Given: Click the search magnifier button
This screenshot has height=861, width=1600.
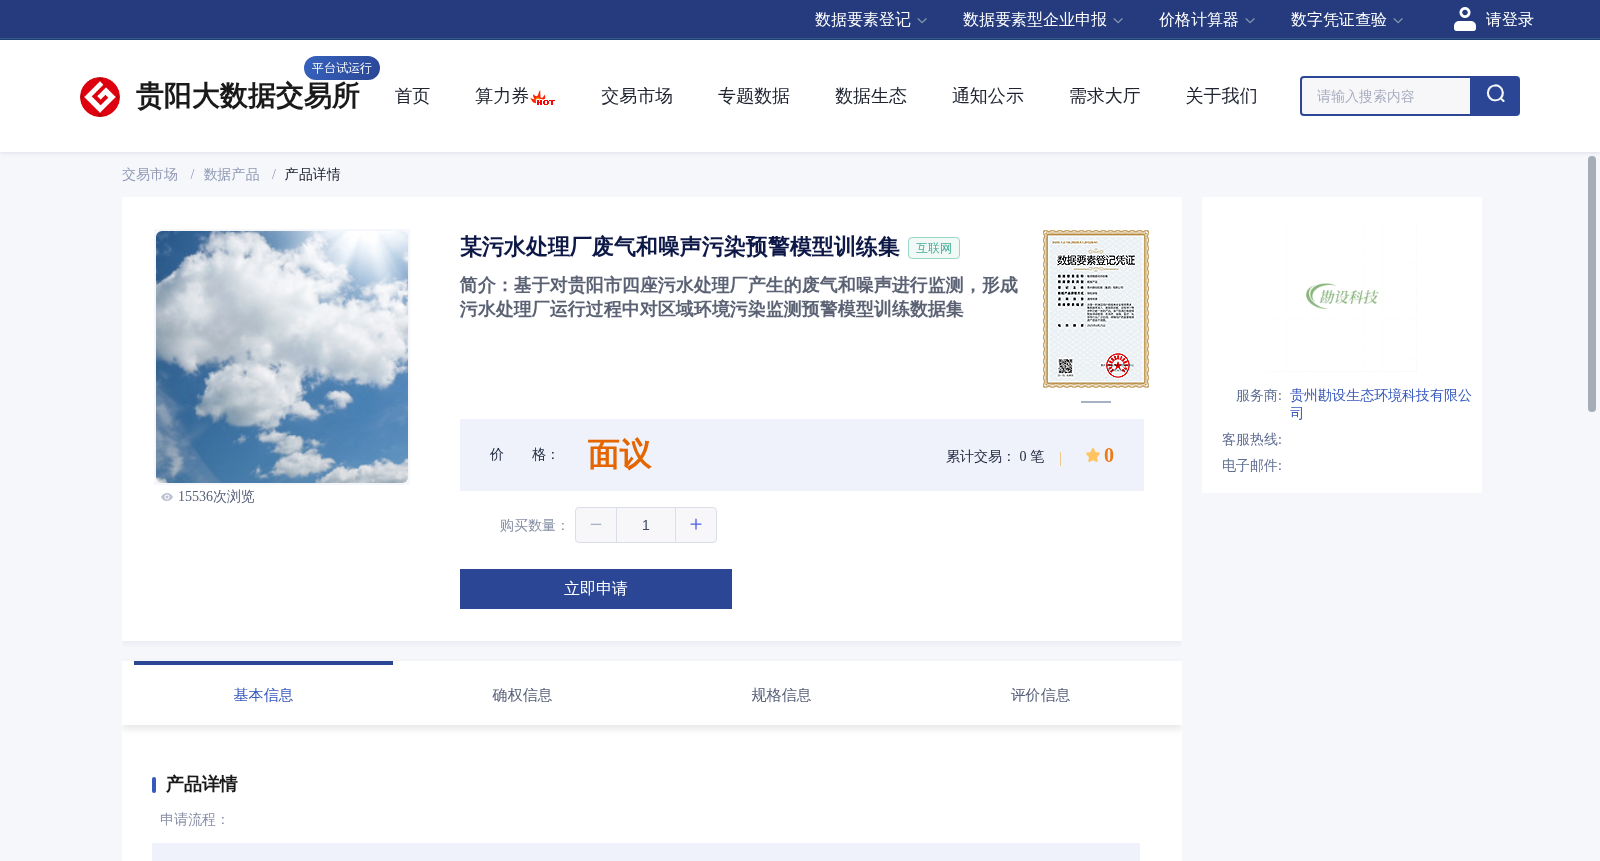Looking at the screenshot, I should pyautogui.click(x=1495, y=96).
